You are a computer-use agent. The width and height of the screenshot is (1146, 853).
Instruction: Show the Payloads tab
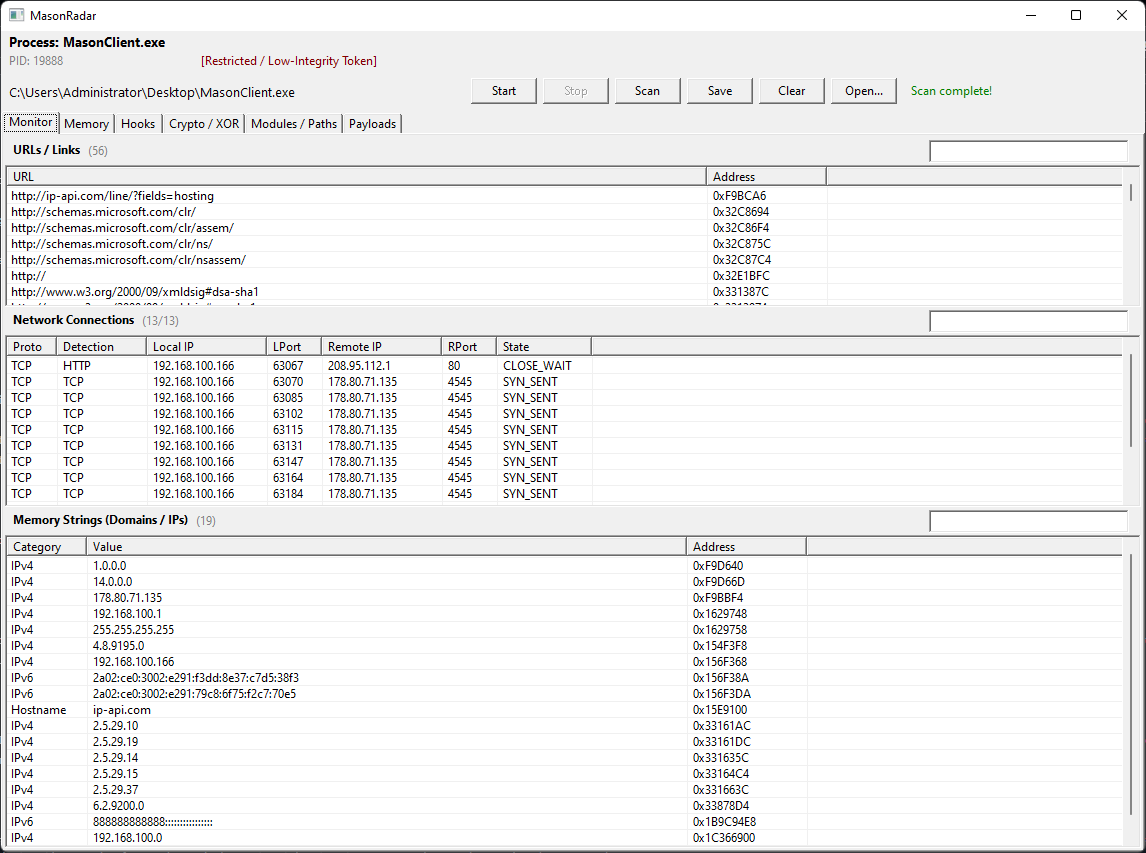372,124
